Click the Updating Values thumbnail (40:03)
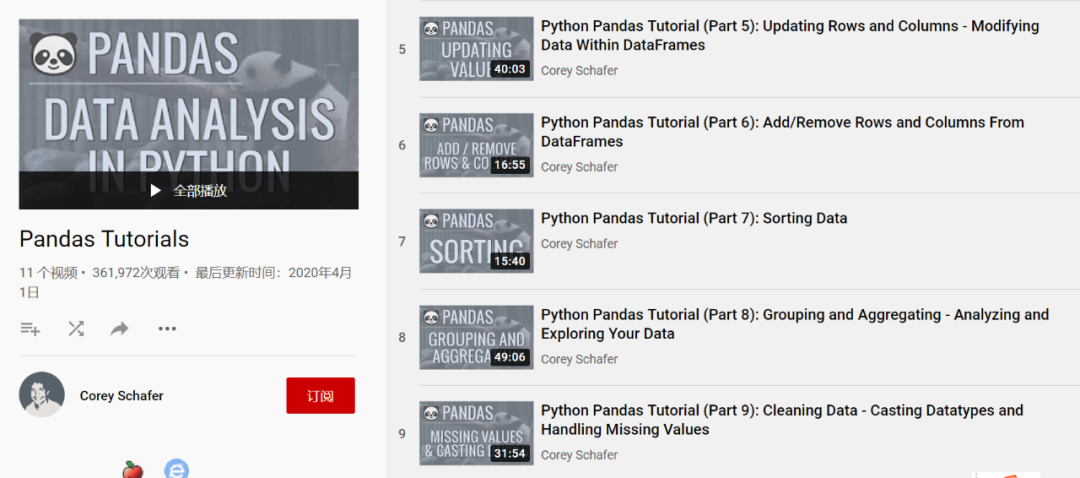Viewport: 1080px width, 478px height. click(x=476, y=49)
